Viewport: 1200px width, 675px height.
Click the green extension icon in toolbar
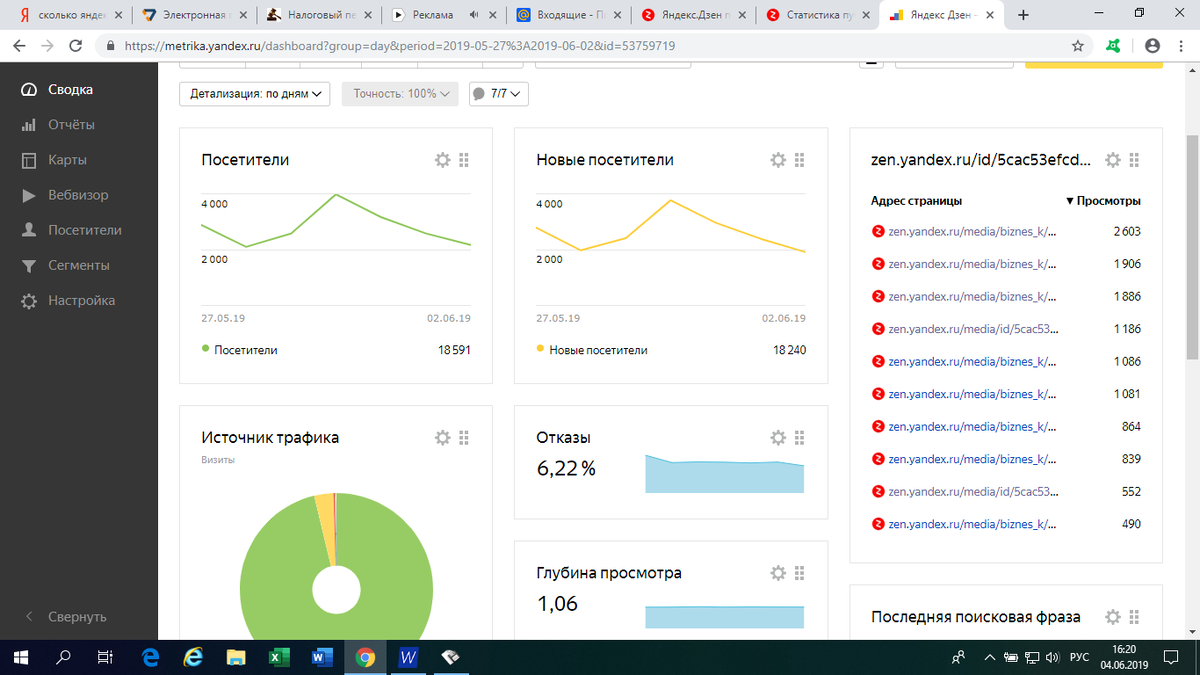(1112, 46)
